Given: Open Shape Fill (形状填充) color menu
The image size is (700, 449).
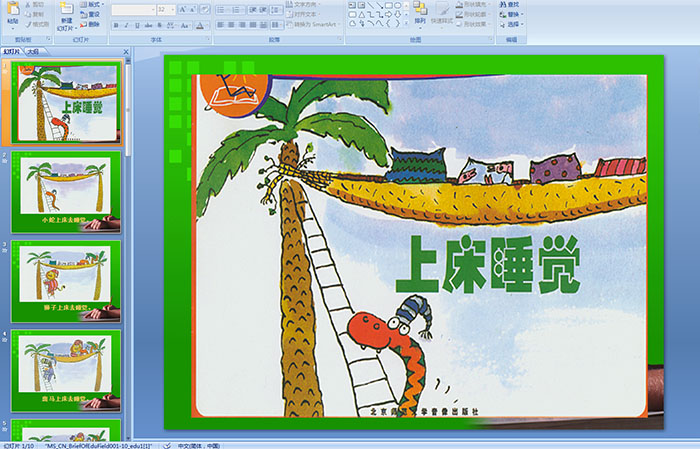Looking at the screenshot, I should click(x=473, y=4).
